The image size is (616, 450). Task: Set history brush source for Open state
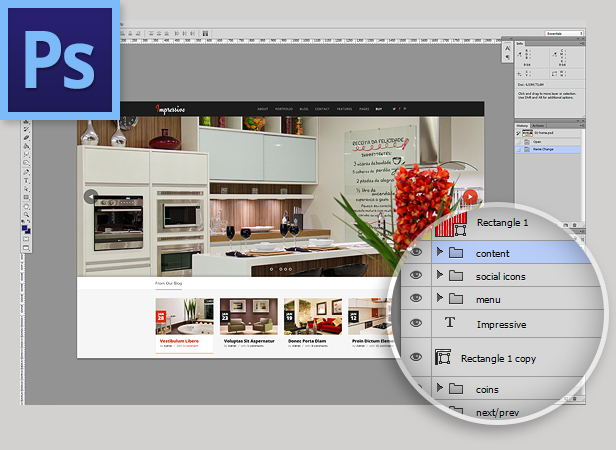(519, 141)
